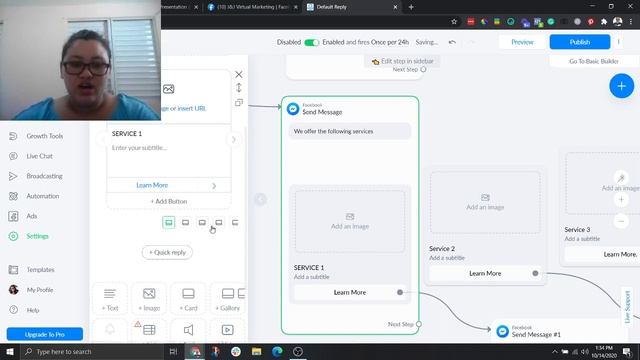
Task: Click the Settings gear icon
Action: coord(13,236)
